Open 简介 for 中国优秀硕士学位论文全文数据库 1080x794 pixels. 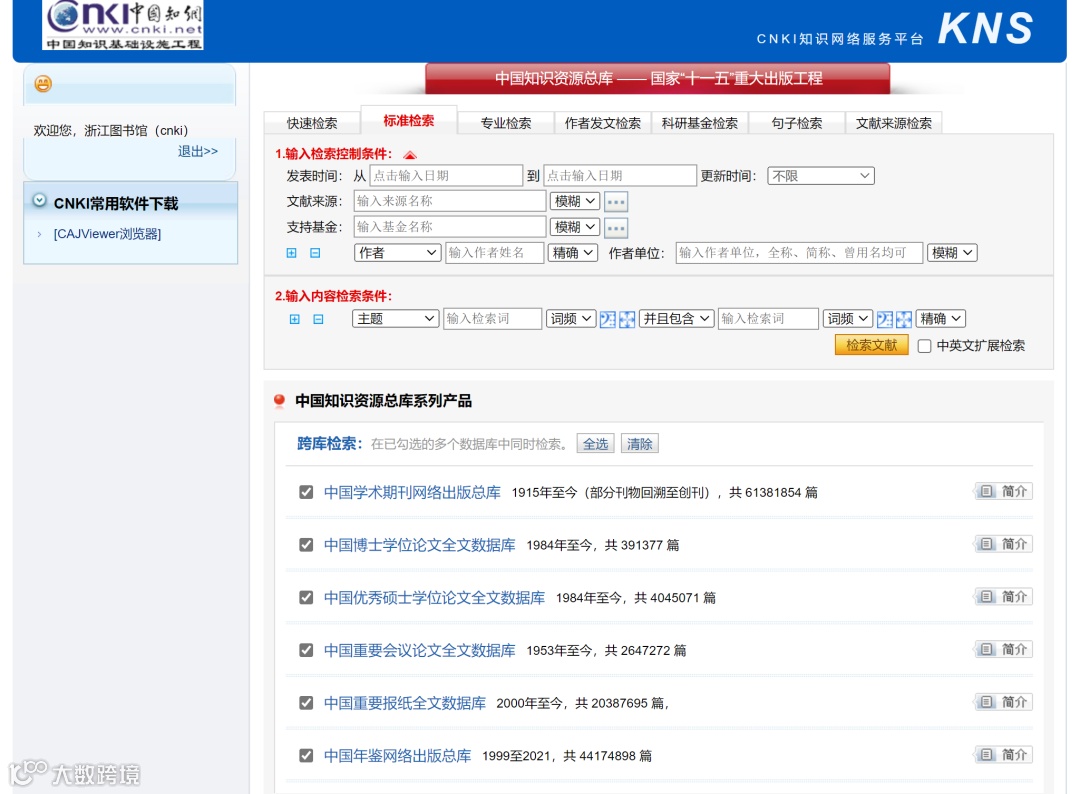1004,596
